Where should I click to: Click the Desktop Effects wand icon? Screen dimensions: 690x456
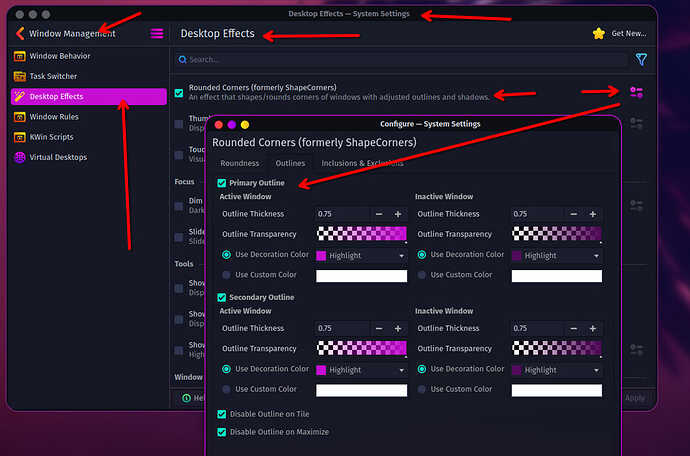19,96
